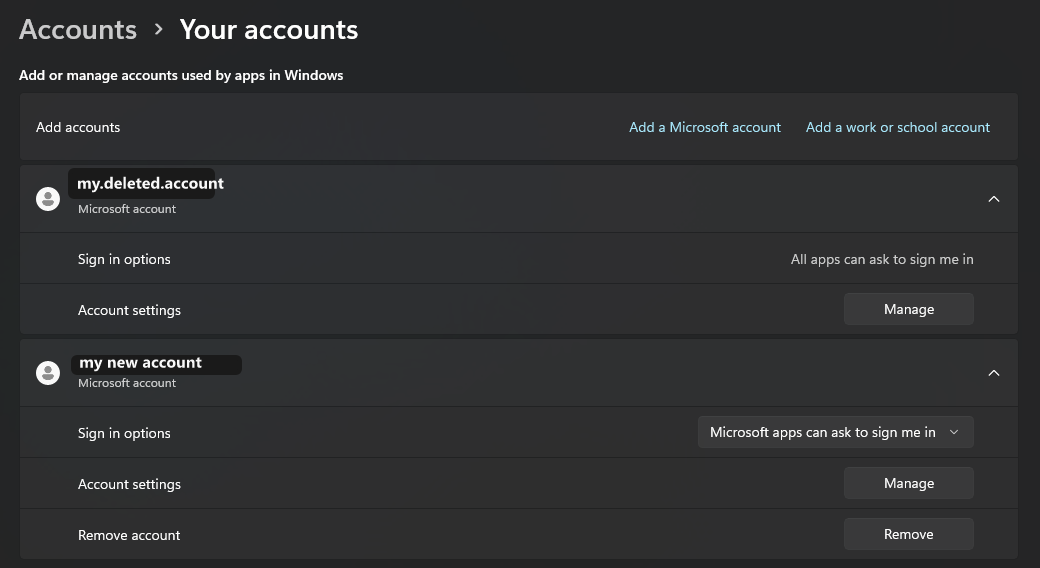Remove the my new account
1040x568 pixels.
pyautogui.click(x=909, y=534)
